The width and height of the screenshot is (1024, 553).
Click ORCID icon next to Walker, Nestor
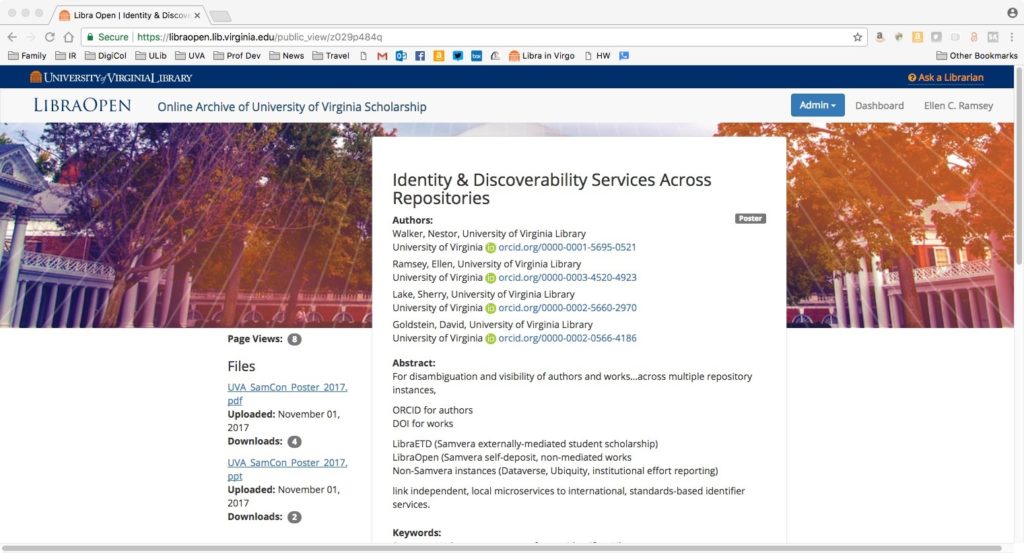[x=490, y=247]
